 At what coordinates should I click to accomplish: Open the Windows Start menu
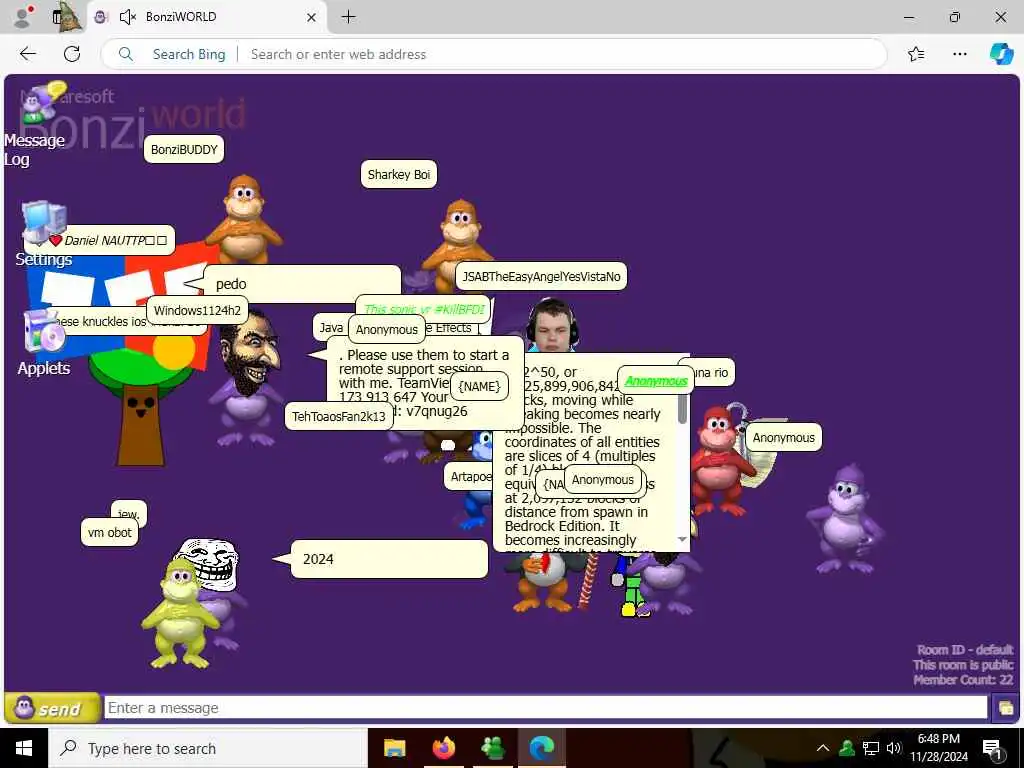tap(24, 748)
